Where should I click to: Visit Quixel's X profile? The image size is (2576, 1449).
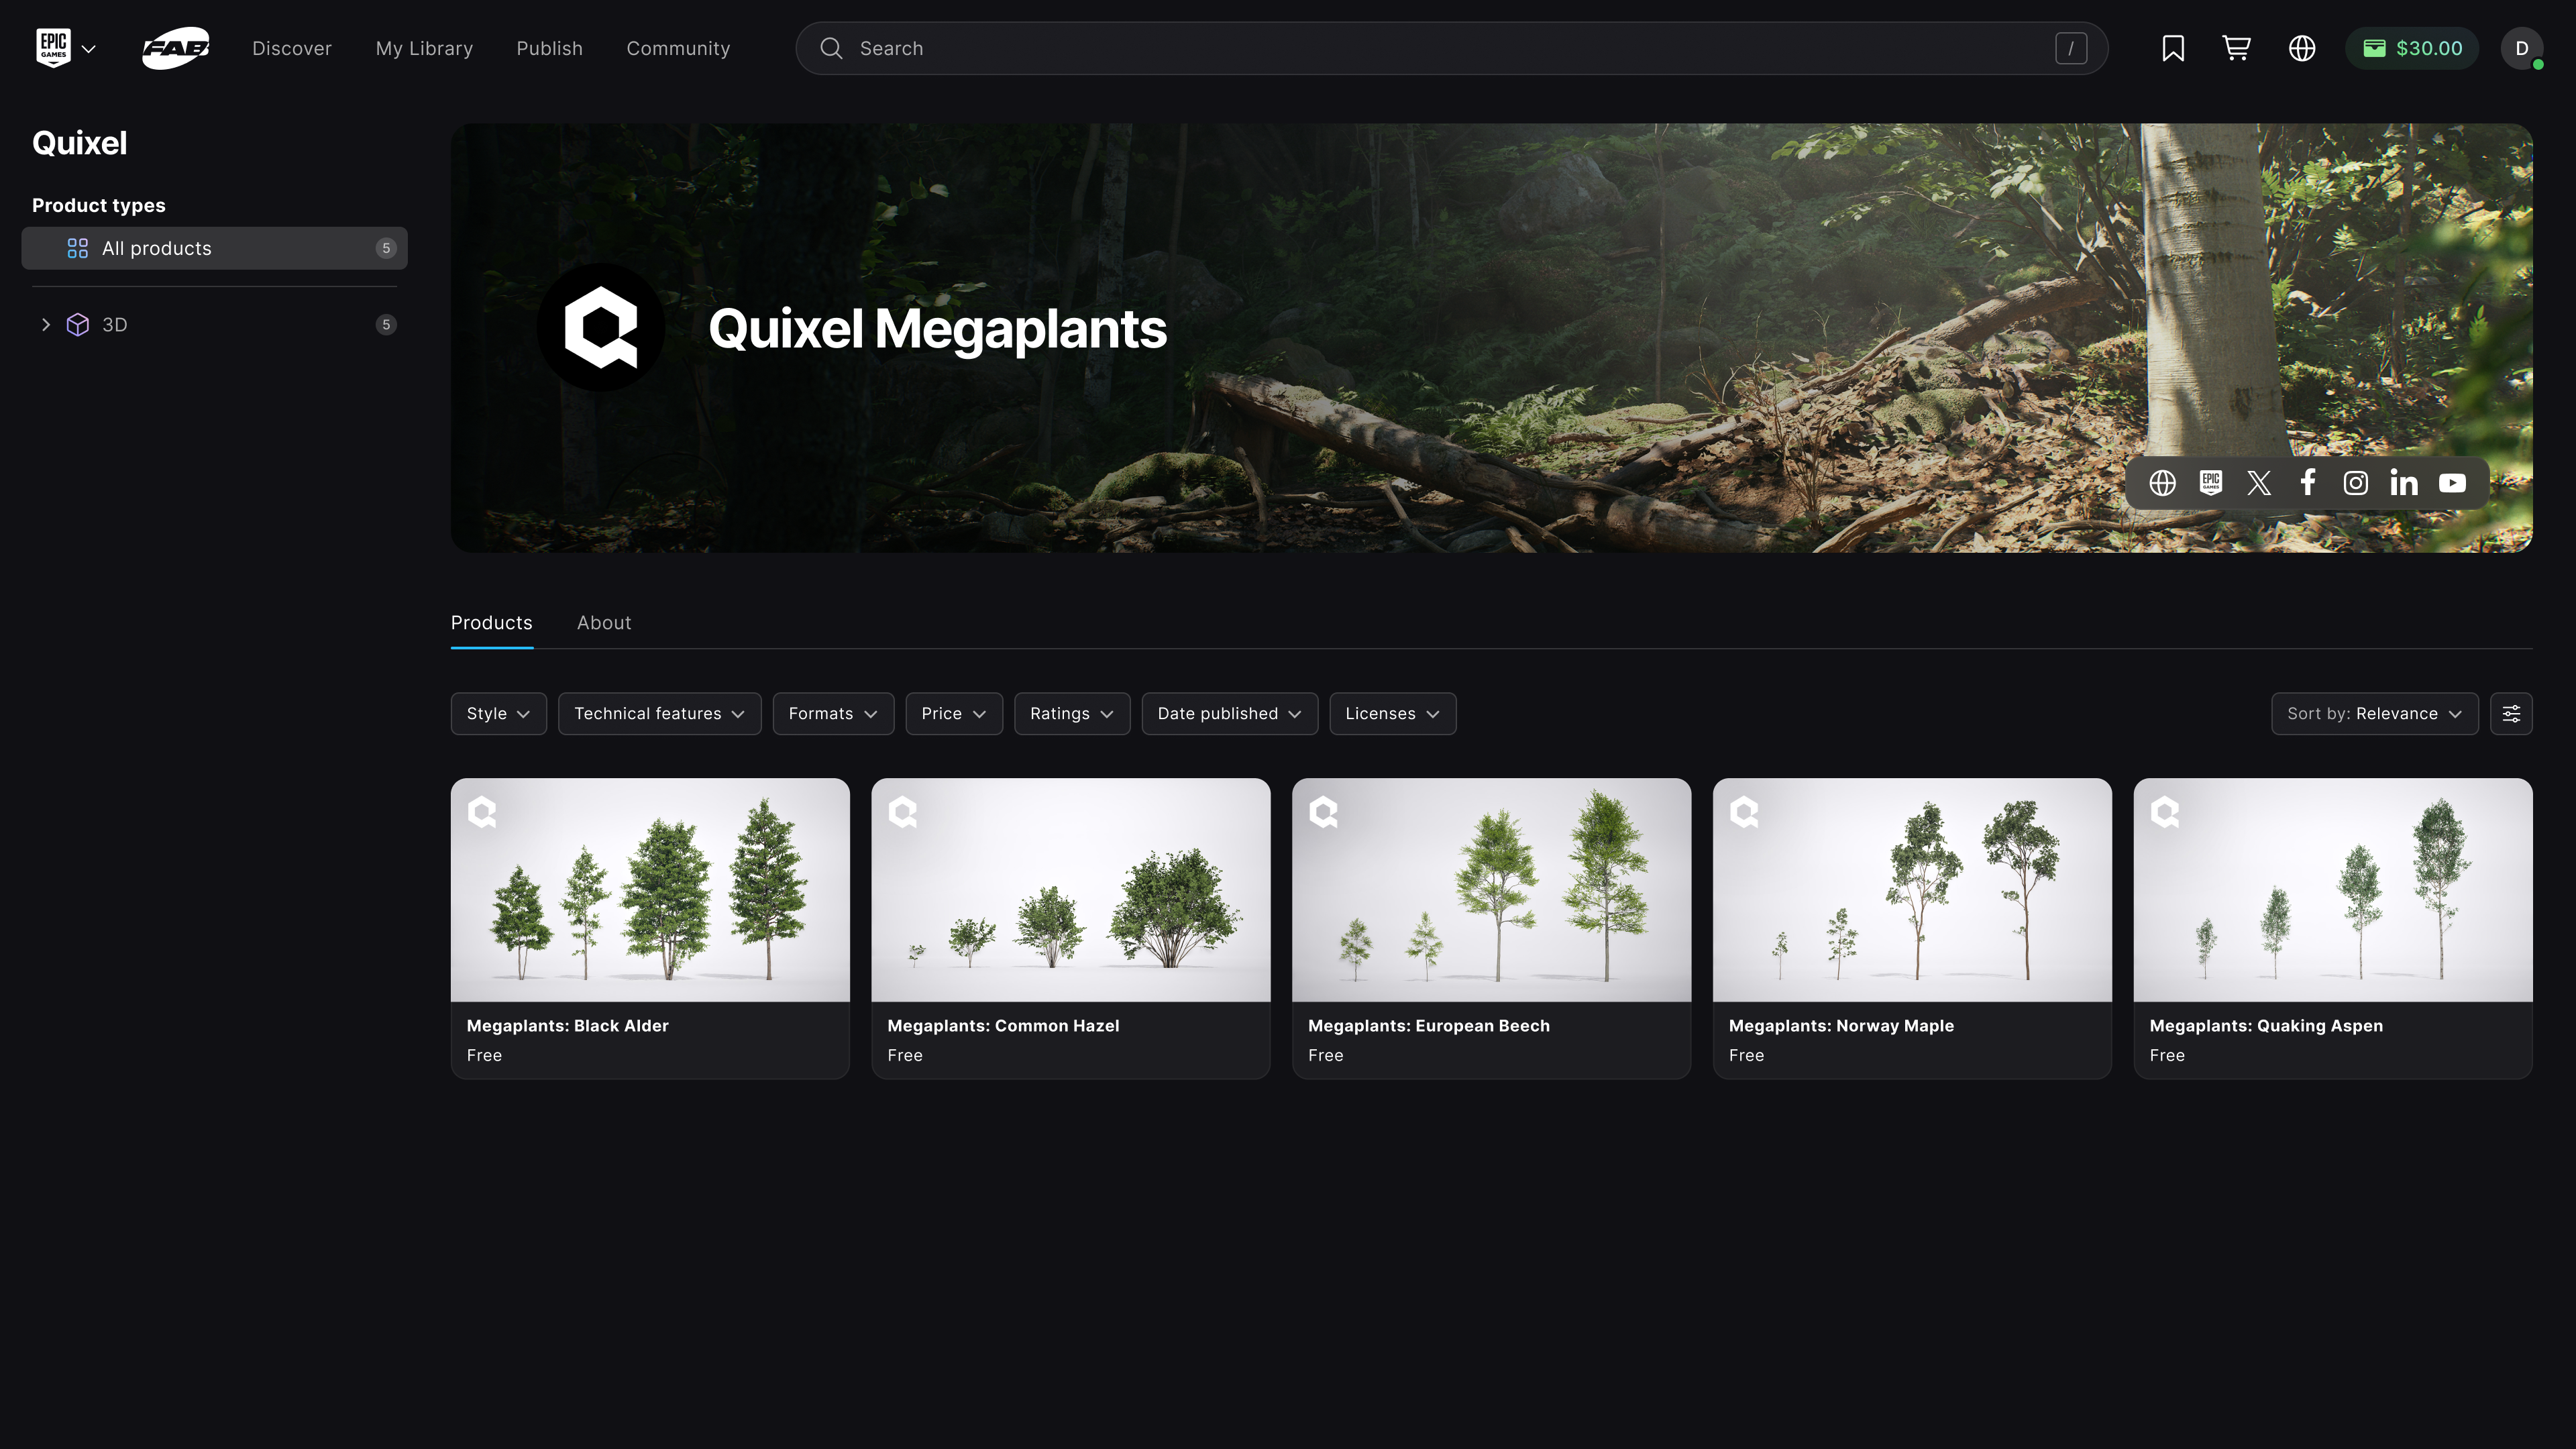[2259, 482]
